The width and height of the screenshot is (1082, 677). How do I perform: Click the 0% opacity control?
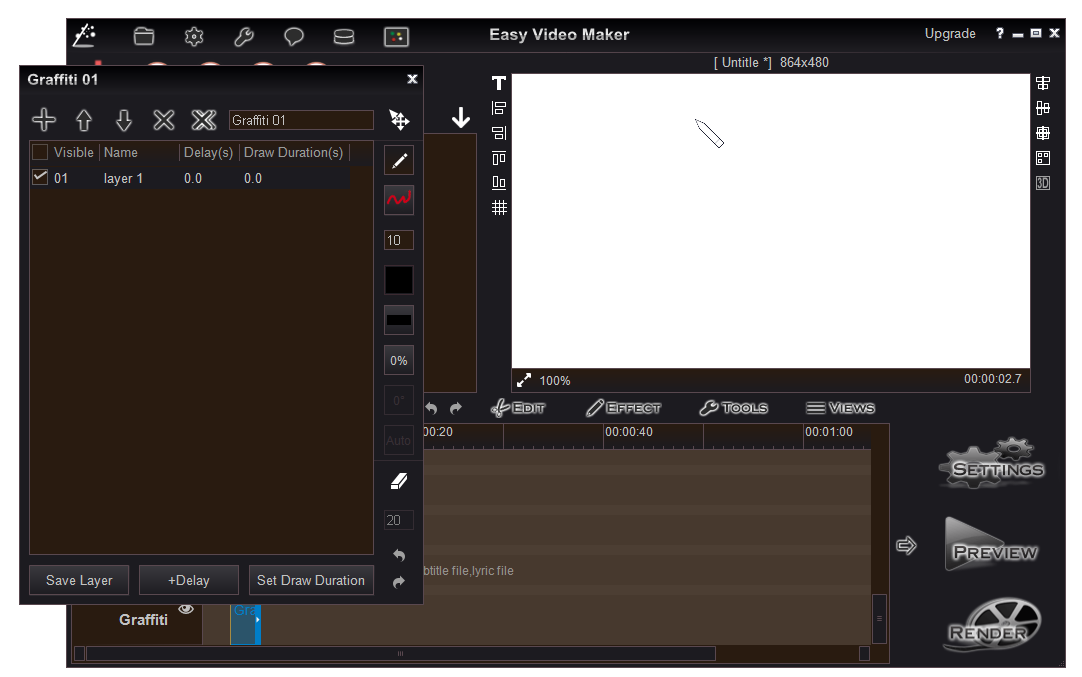coord(399,360)
